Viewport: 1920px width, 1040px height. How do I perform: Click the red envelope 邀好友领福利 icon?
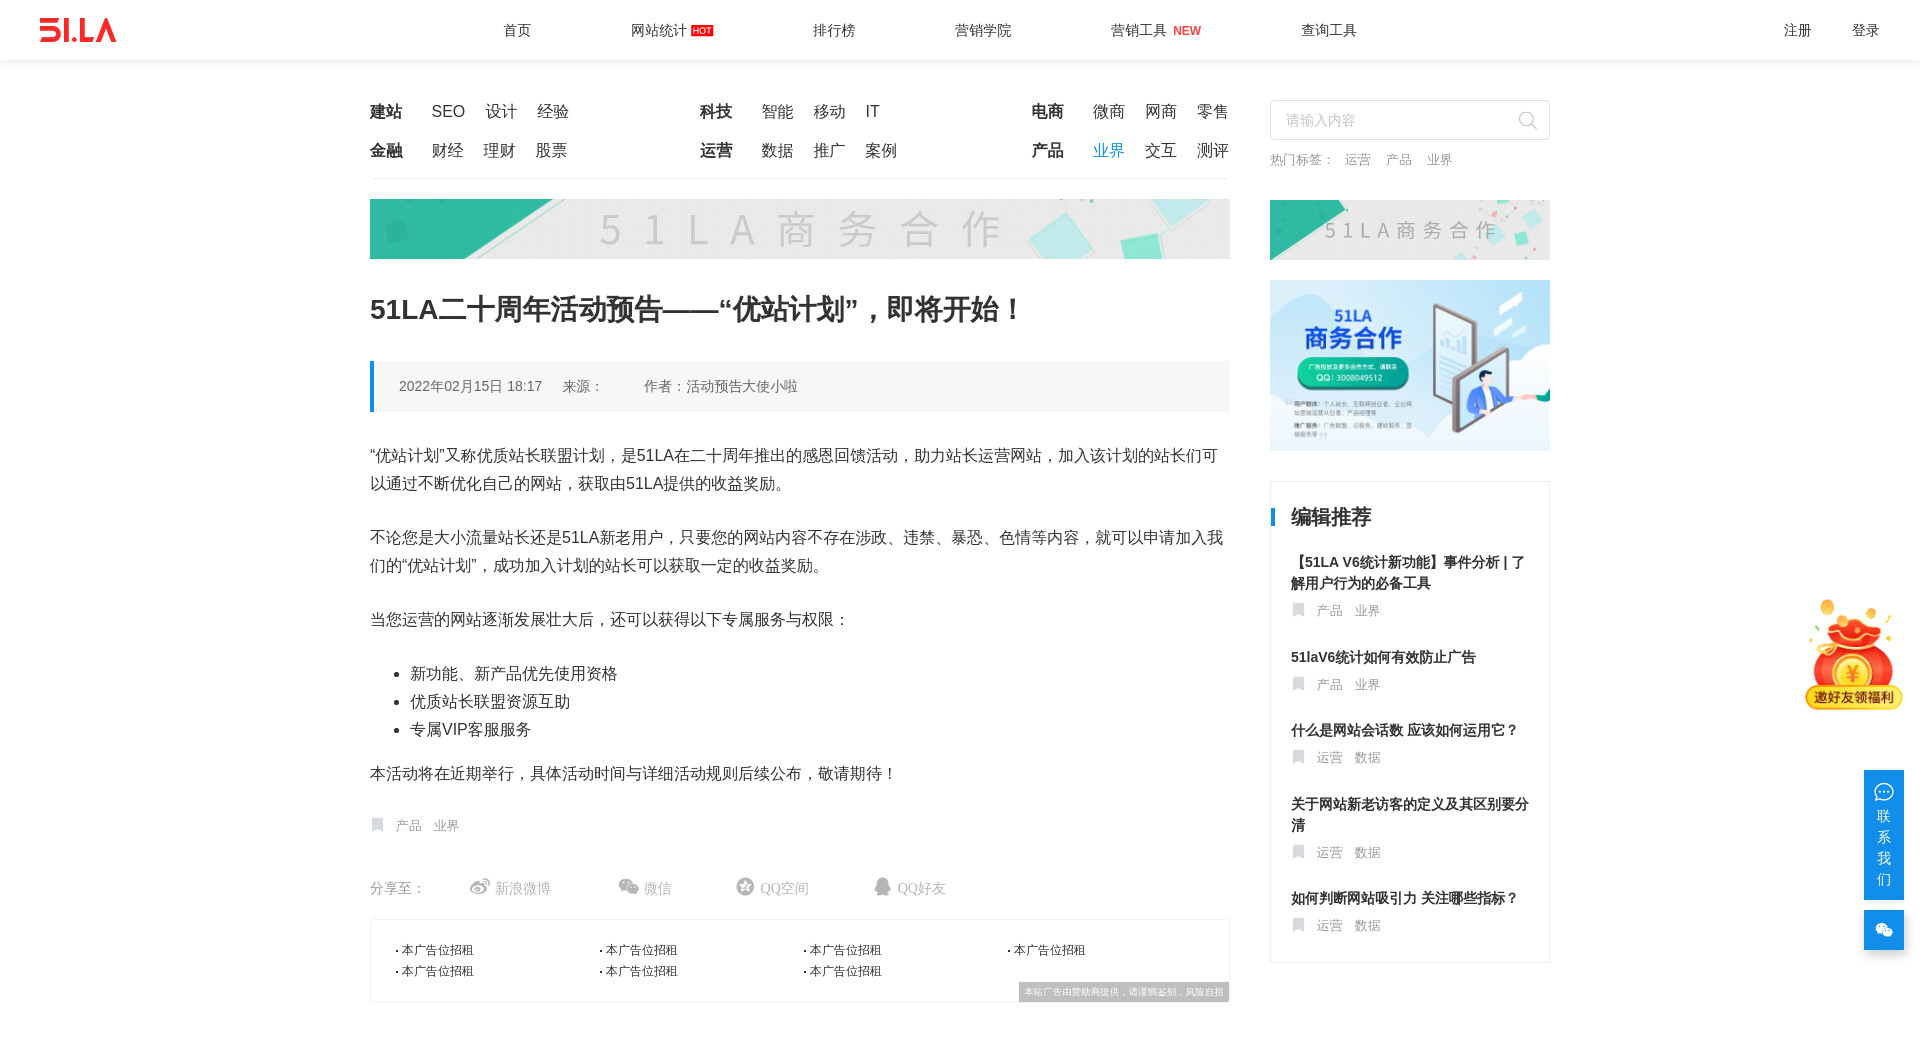click(1853, 655)
